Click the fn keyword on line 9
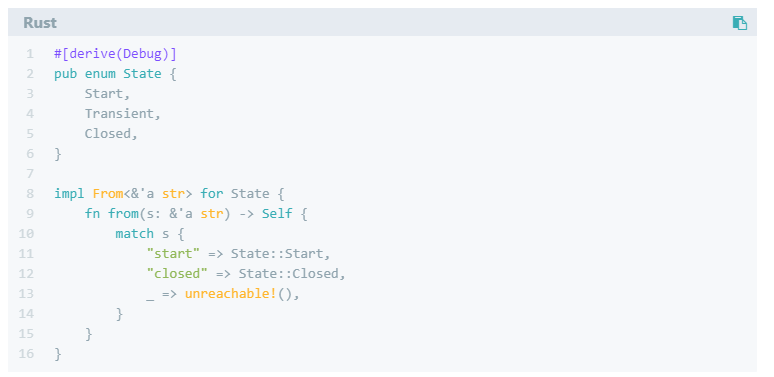The width and height of the screenshot is (774, 377). 92,214
